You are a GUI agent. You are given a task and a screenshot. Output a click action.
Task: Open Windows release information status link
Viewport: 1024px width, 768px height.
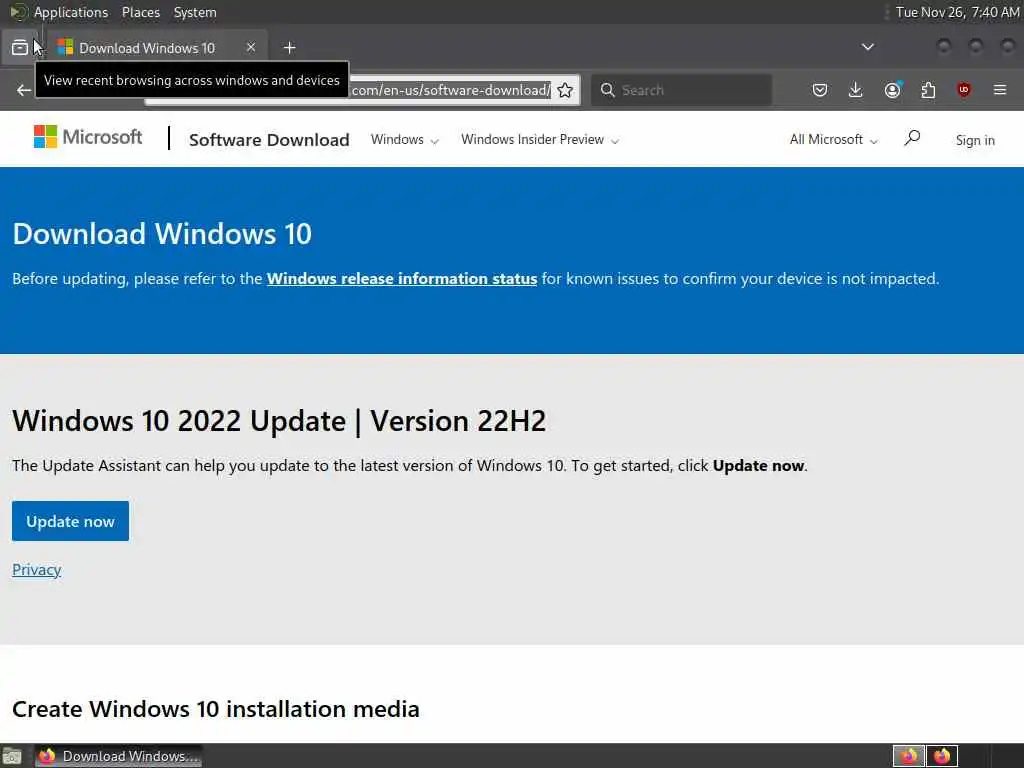point(402,279)
